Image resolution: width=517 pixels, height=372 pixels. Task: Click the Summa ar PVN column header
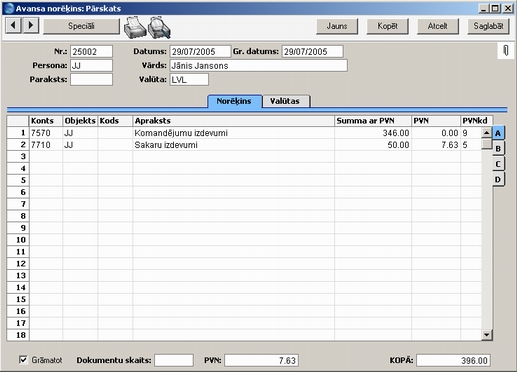pos(373,121)
